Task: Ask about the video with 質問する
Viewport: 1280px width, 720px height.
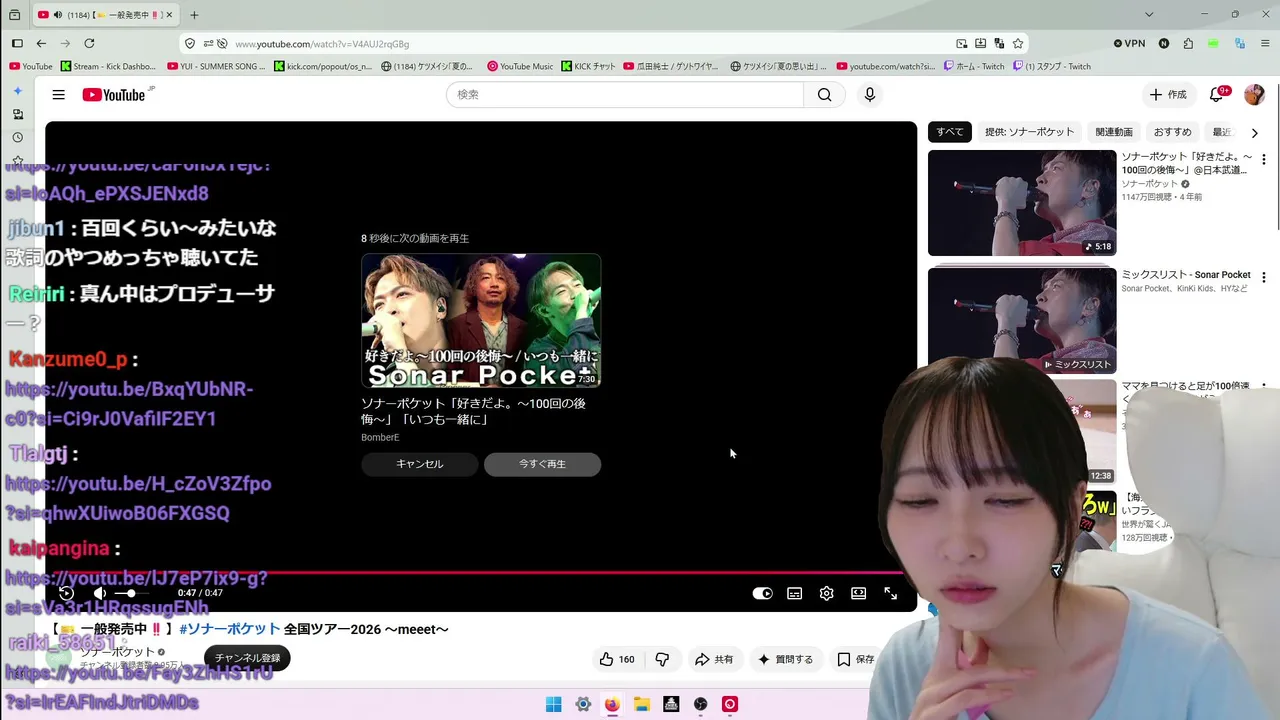Action: [785, 659]
